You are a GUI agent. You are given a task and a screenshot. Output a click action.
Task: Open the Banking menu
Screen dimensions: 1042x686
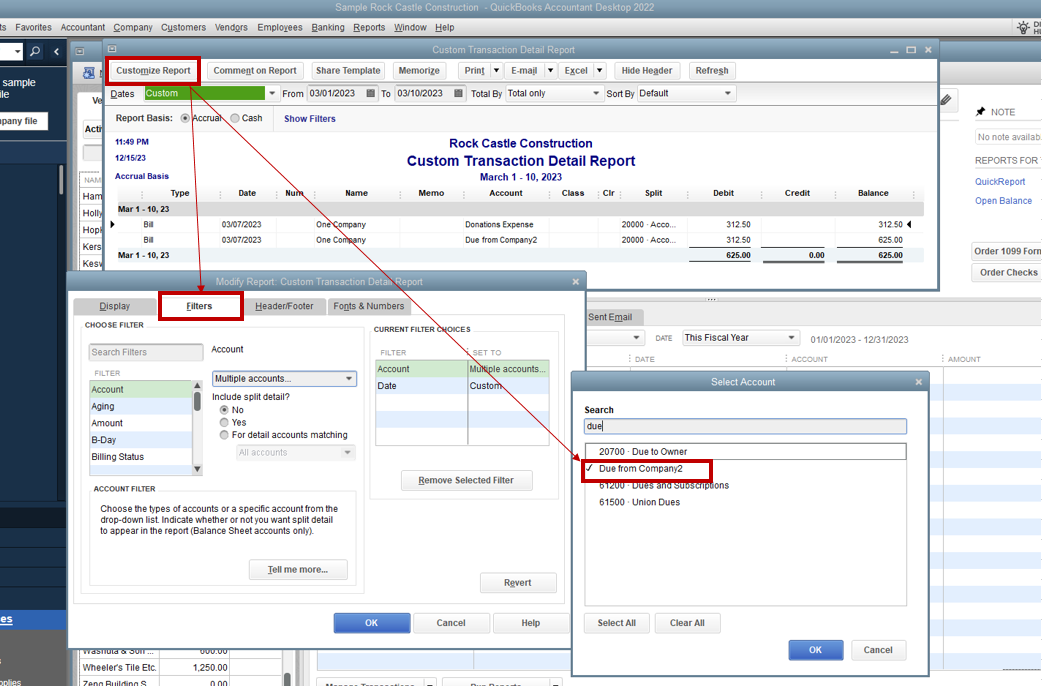[x=328, y=27]
